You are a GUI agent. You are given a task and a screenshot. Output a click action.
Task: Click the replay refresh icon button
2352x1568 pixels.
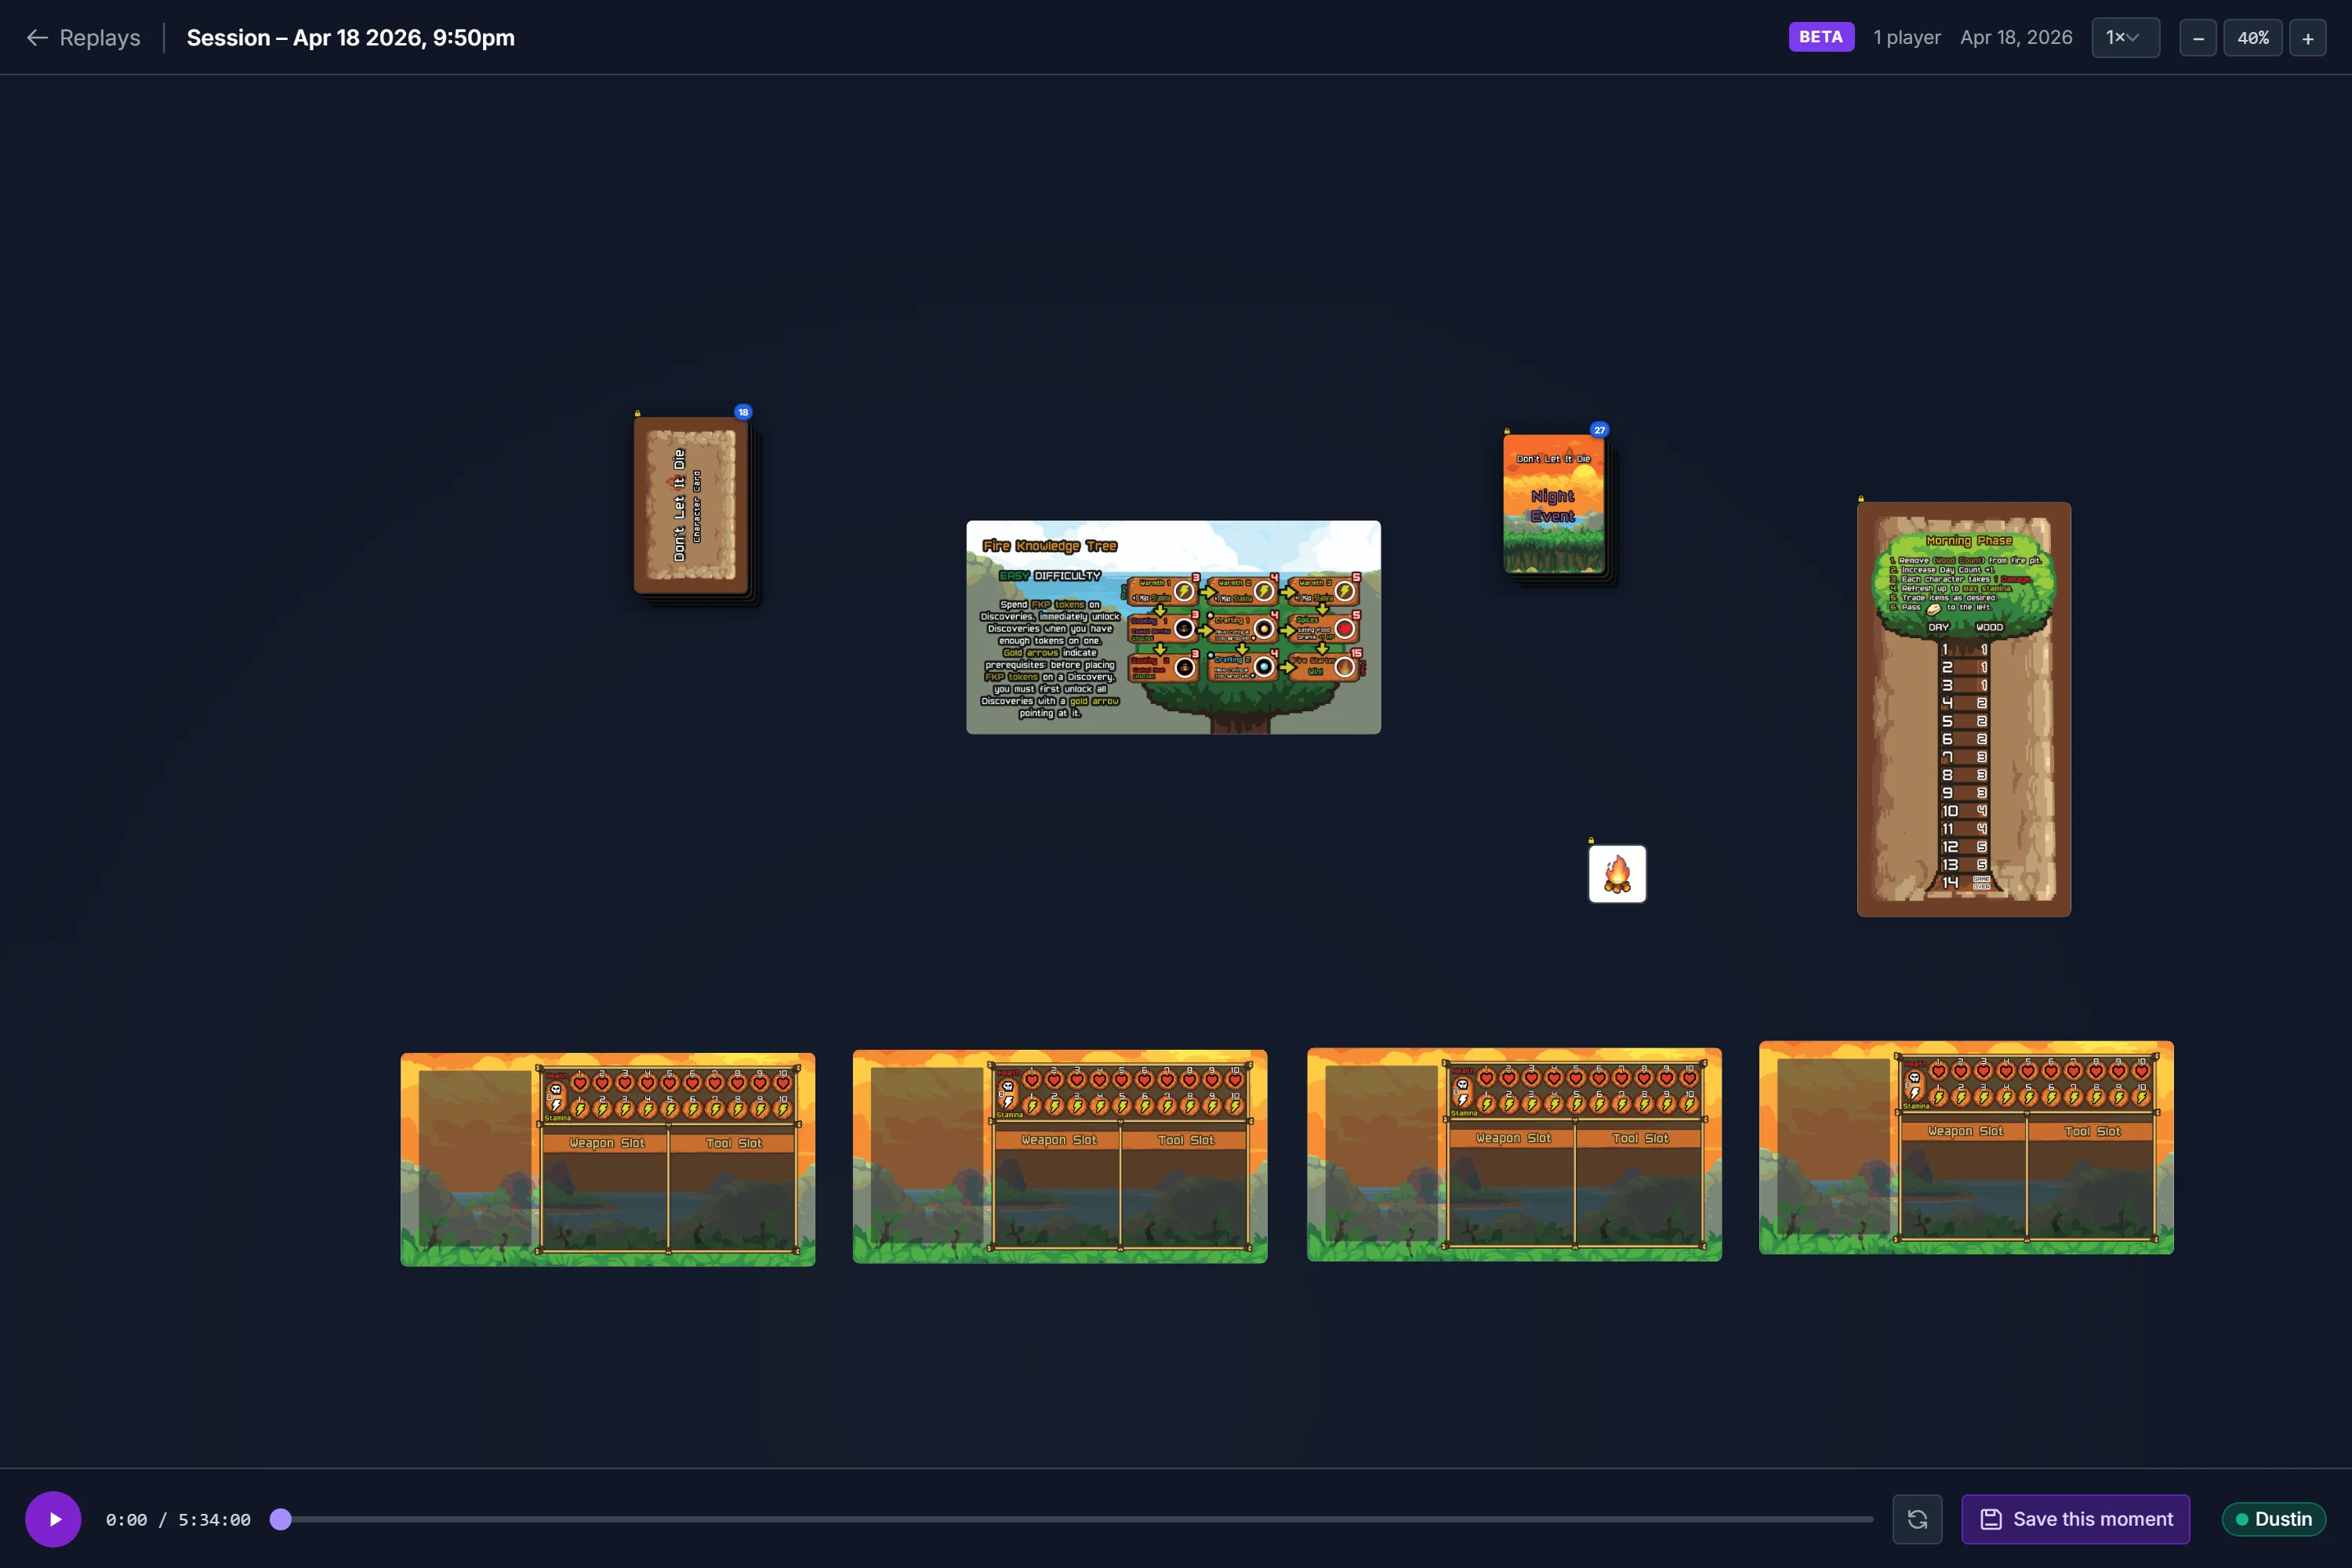[1917, 1519]
